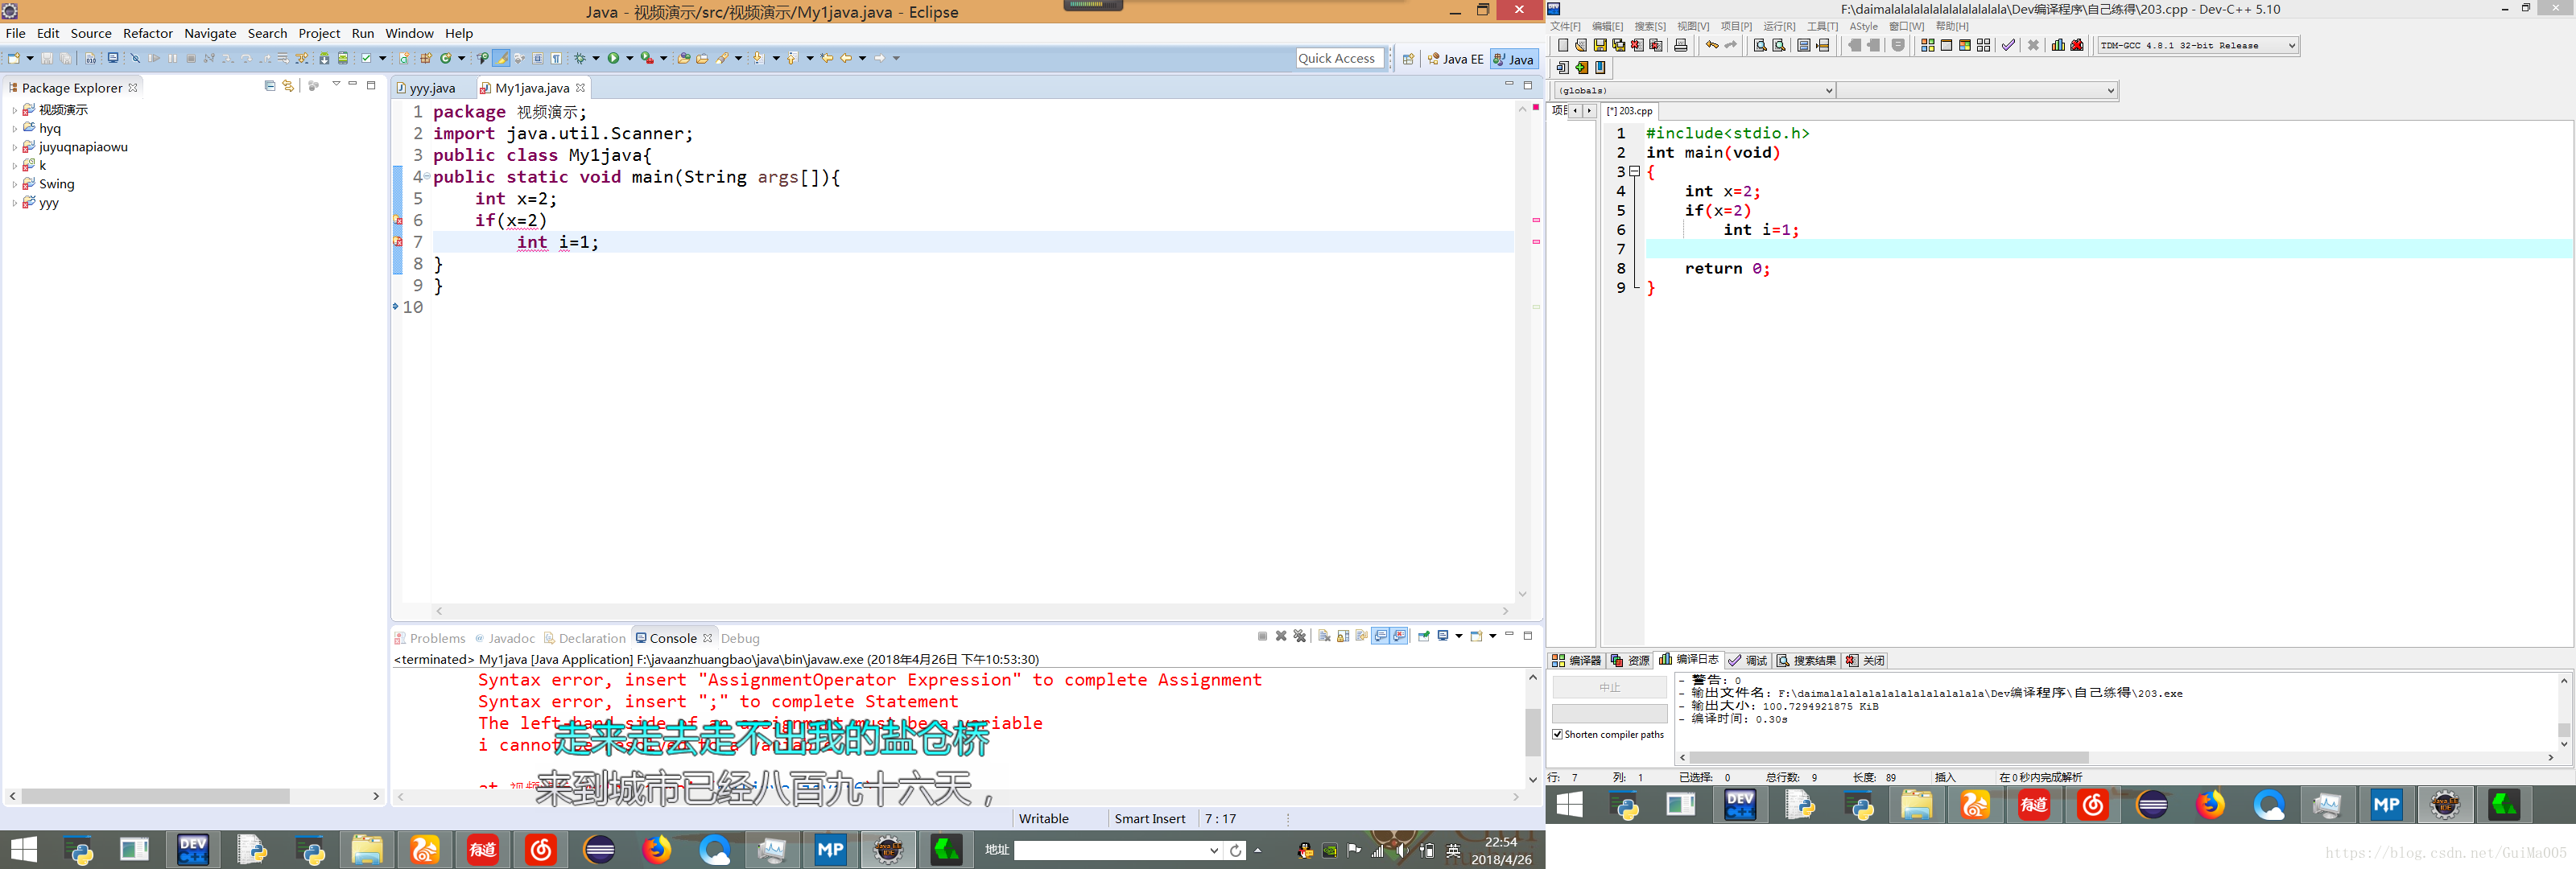
Task: Click Eclipse's Save toolbar icon
Action: click(47, 58)
